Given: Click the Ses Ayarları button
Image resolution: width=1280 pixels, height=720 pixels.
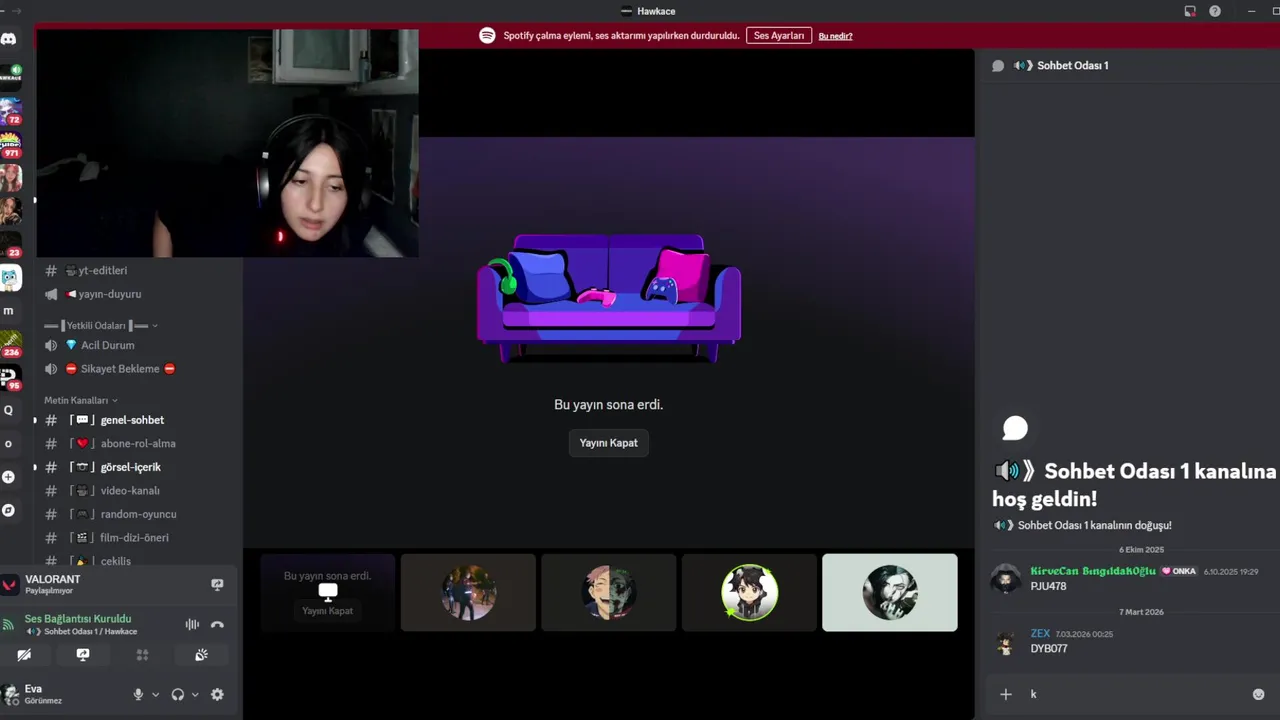Looking at the screenshot, I should coord(778,35).
